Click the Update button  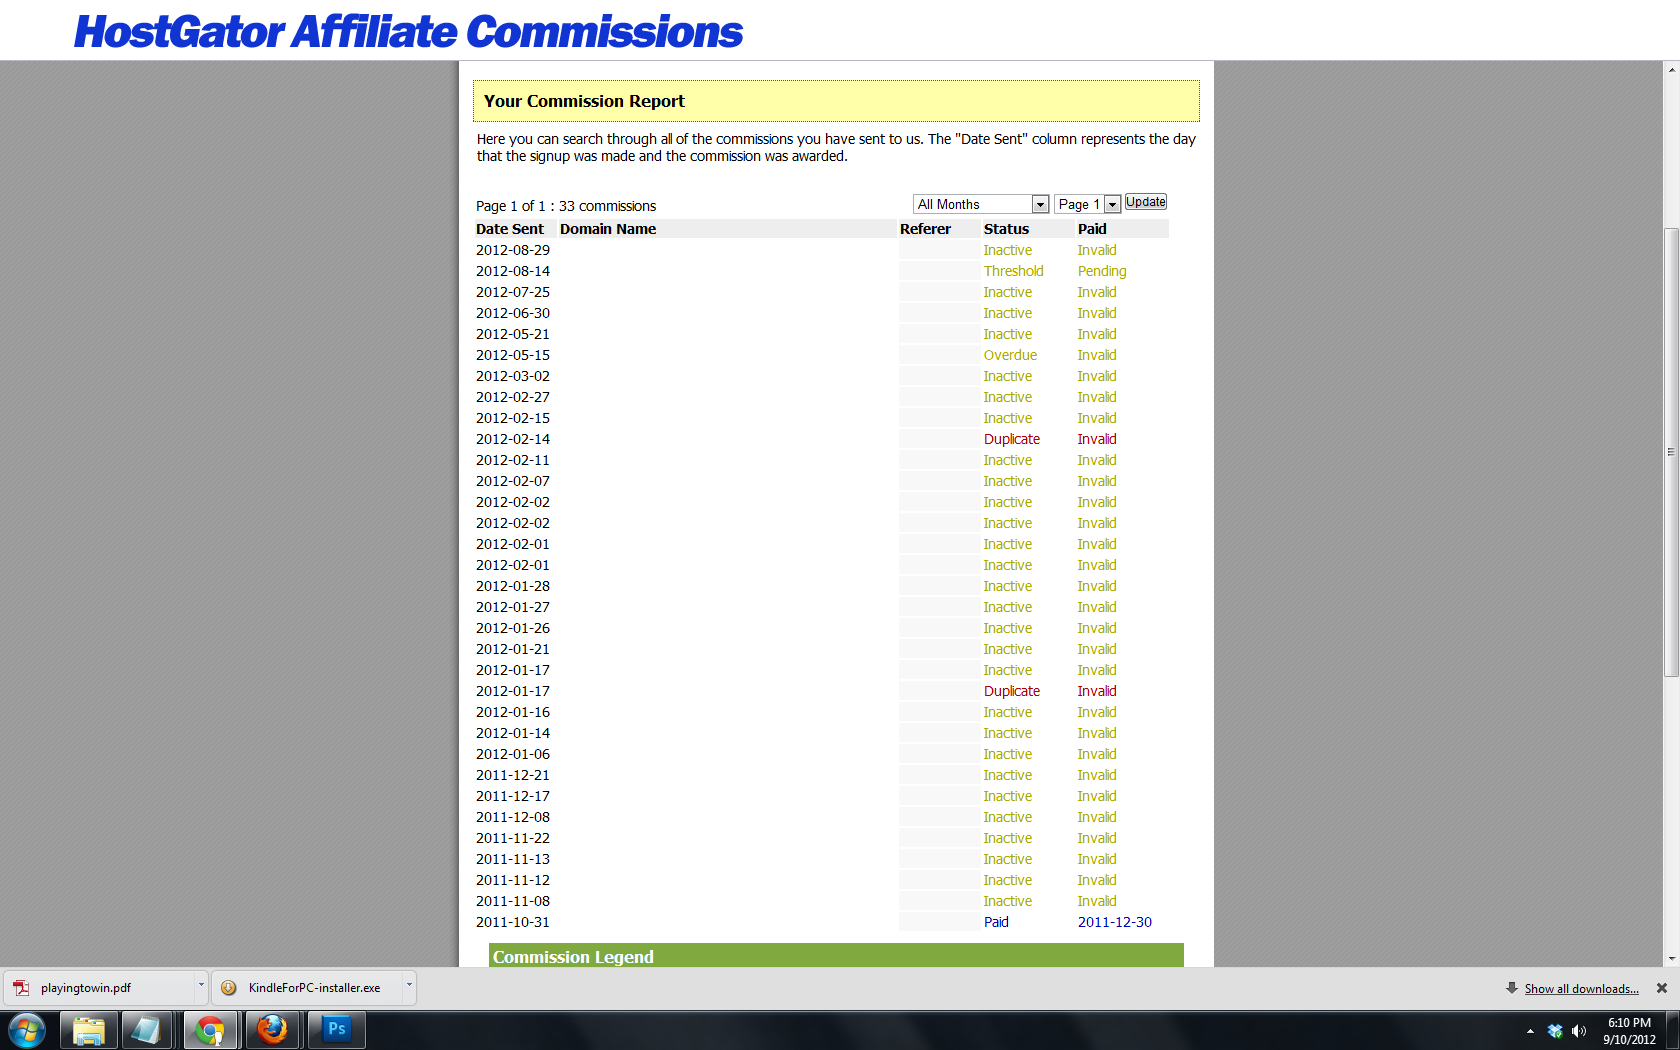(1146, 202)
